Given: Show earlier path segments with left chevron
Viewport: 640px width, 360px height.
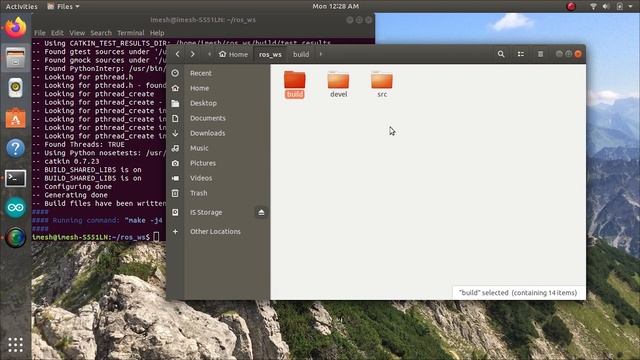Looking at the screenshot, I should pyautogui.click(x=209, y=54).
